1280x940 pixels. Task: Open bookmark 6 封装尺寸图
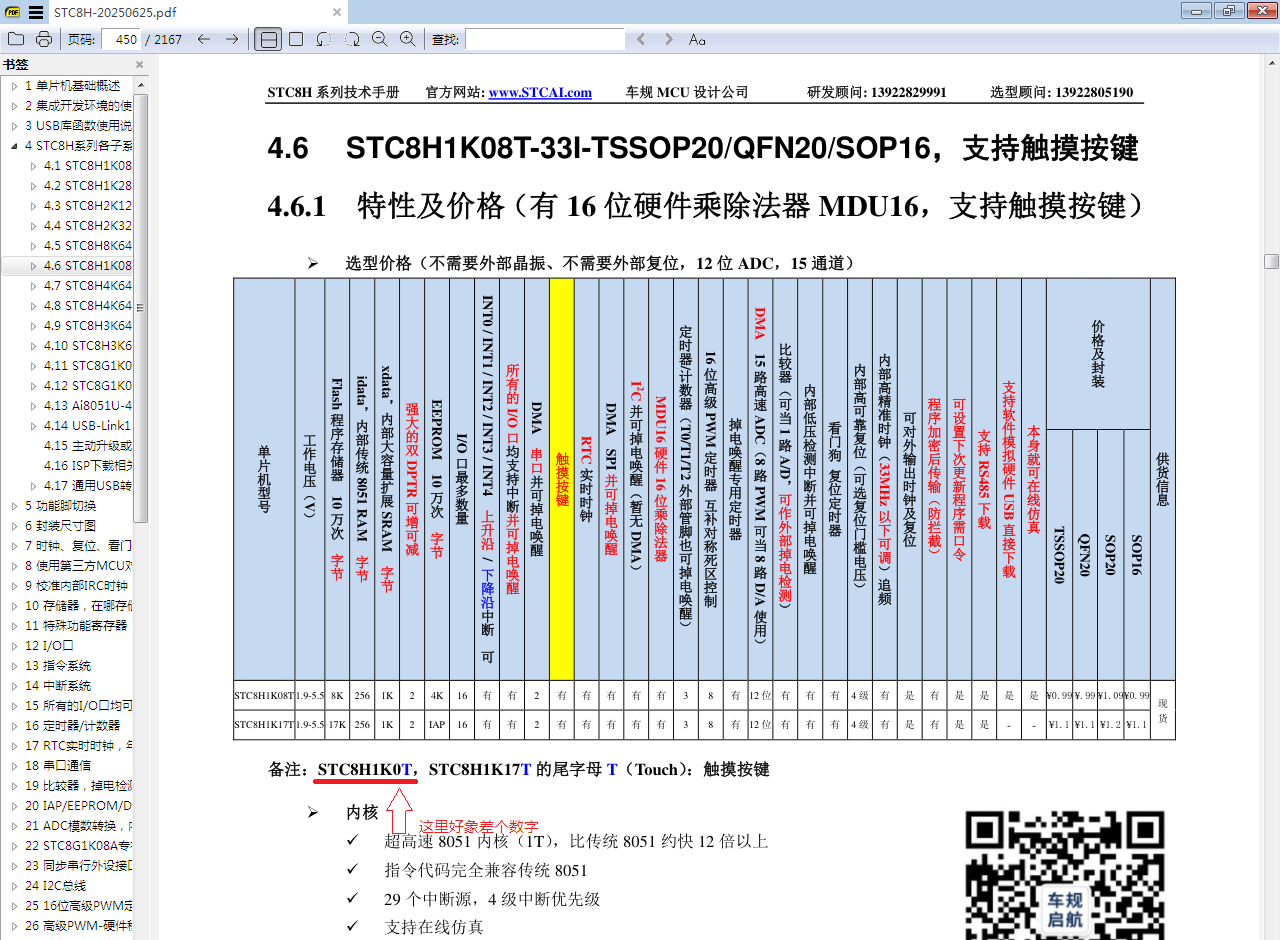coord(61,526)
